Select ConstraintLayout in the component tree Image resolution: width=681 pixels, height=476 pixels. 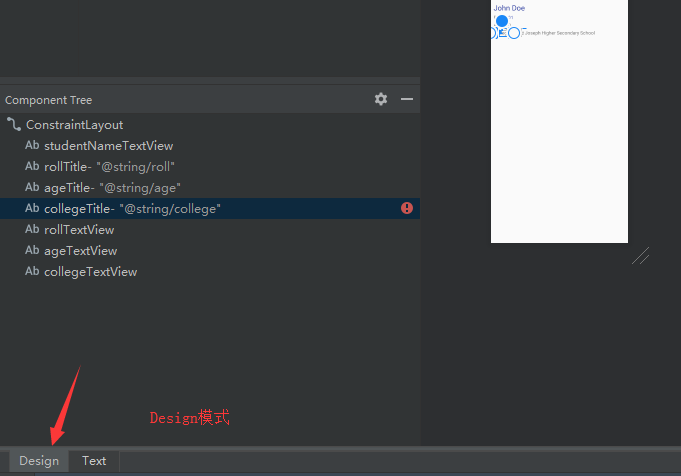coord(75,125)
